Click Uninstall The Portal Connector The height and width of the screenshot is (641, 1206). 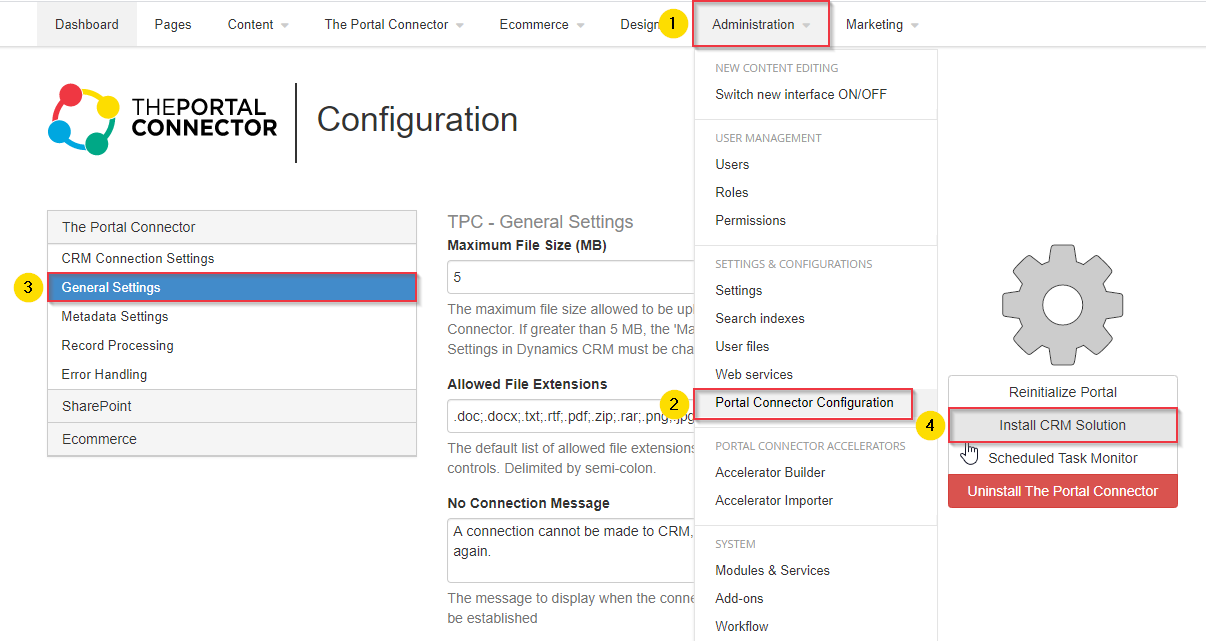(x=1063, y=491)
